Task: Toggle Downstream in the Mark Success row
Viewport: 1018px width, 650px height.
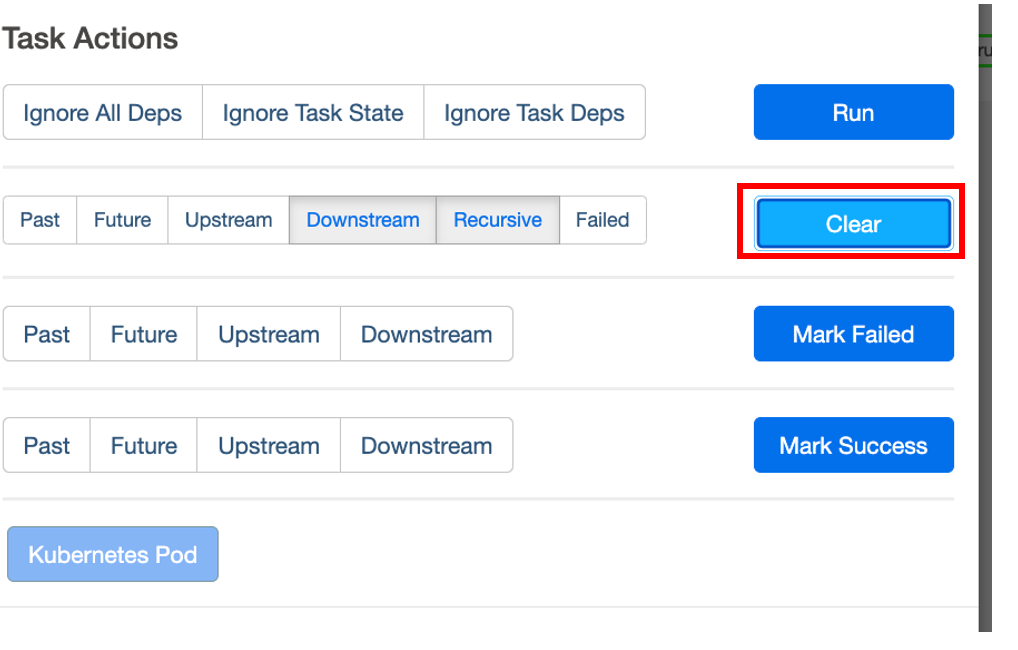Action: point(426,446)
